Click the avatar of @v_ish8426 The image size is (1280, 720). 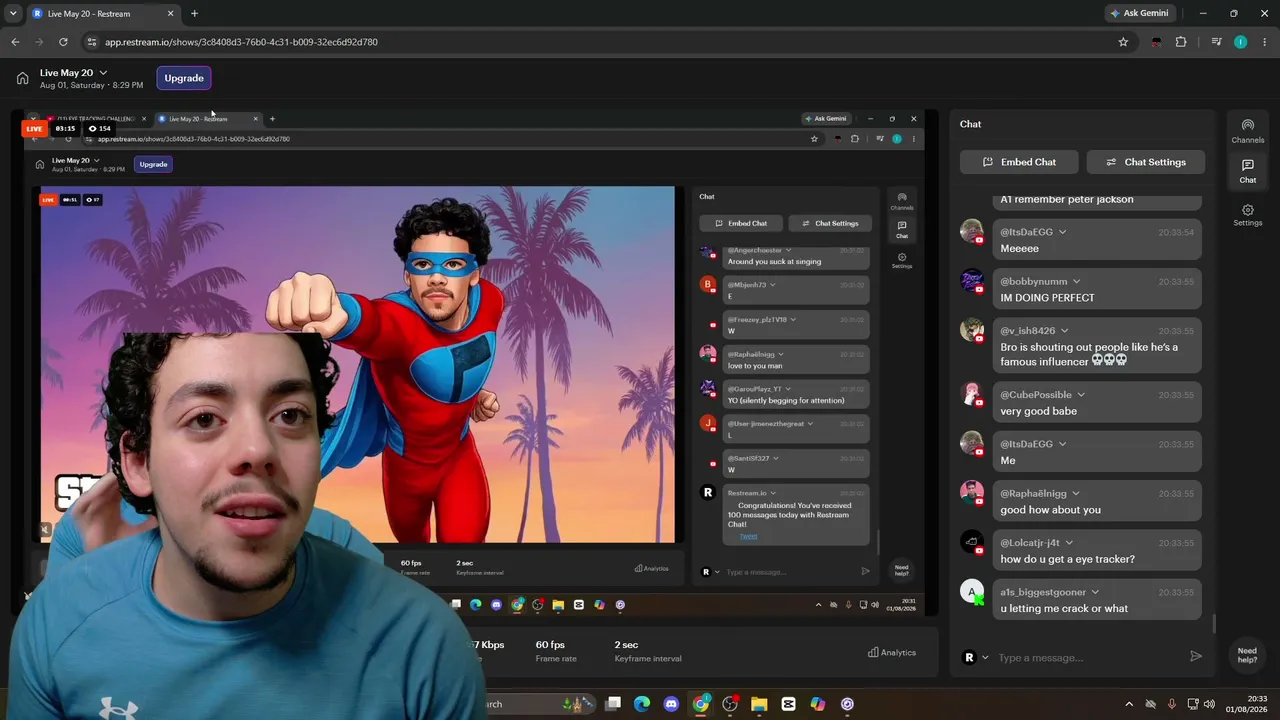tap(971, 330)
